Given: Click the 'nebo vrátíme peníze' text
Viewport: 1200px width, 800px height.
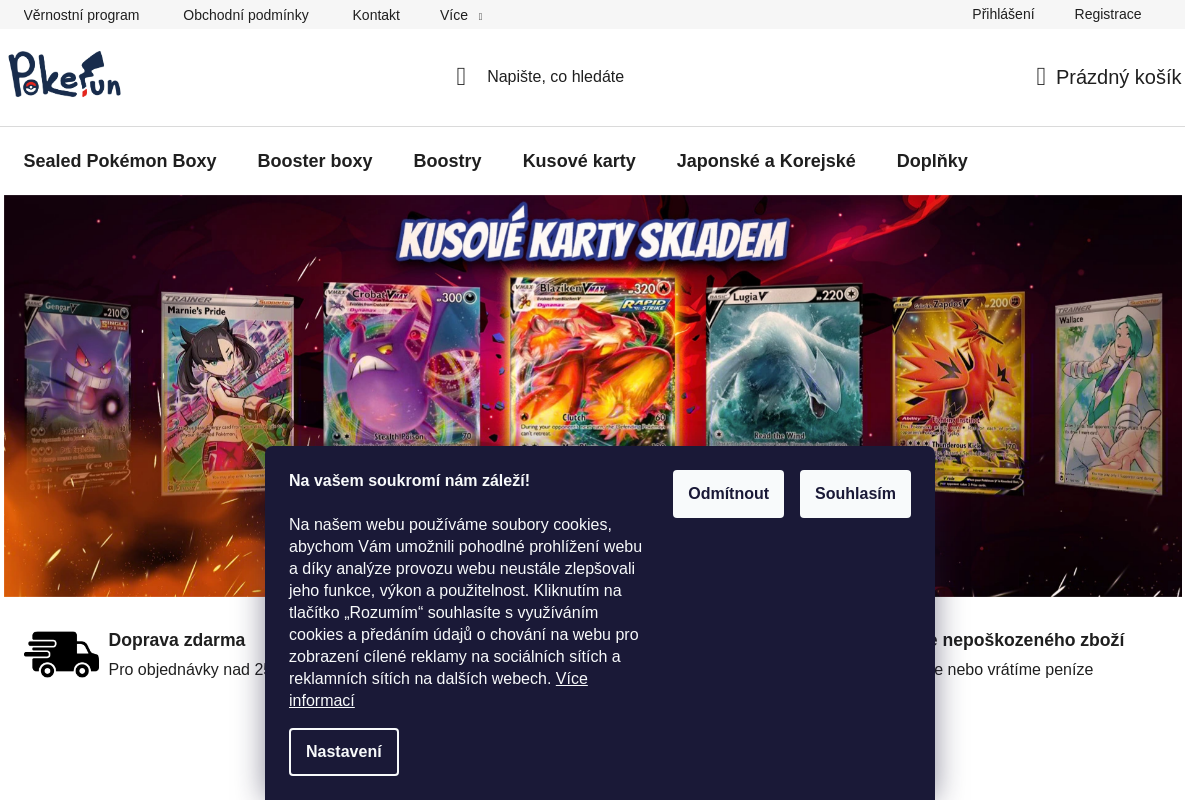Looking at the screenshot, I should click(x=1021, y=670).
